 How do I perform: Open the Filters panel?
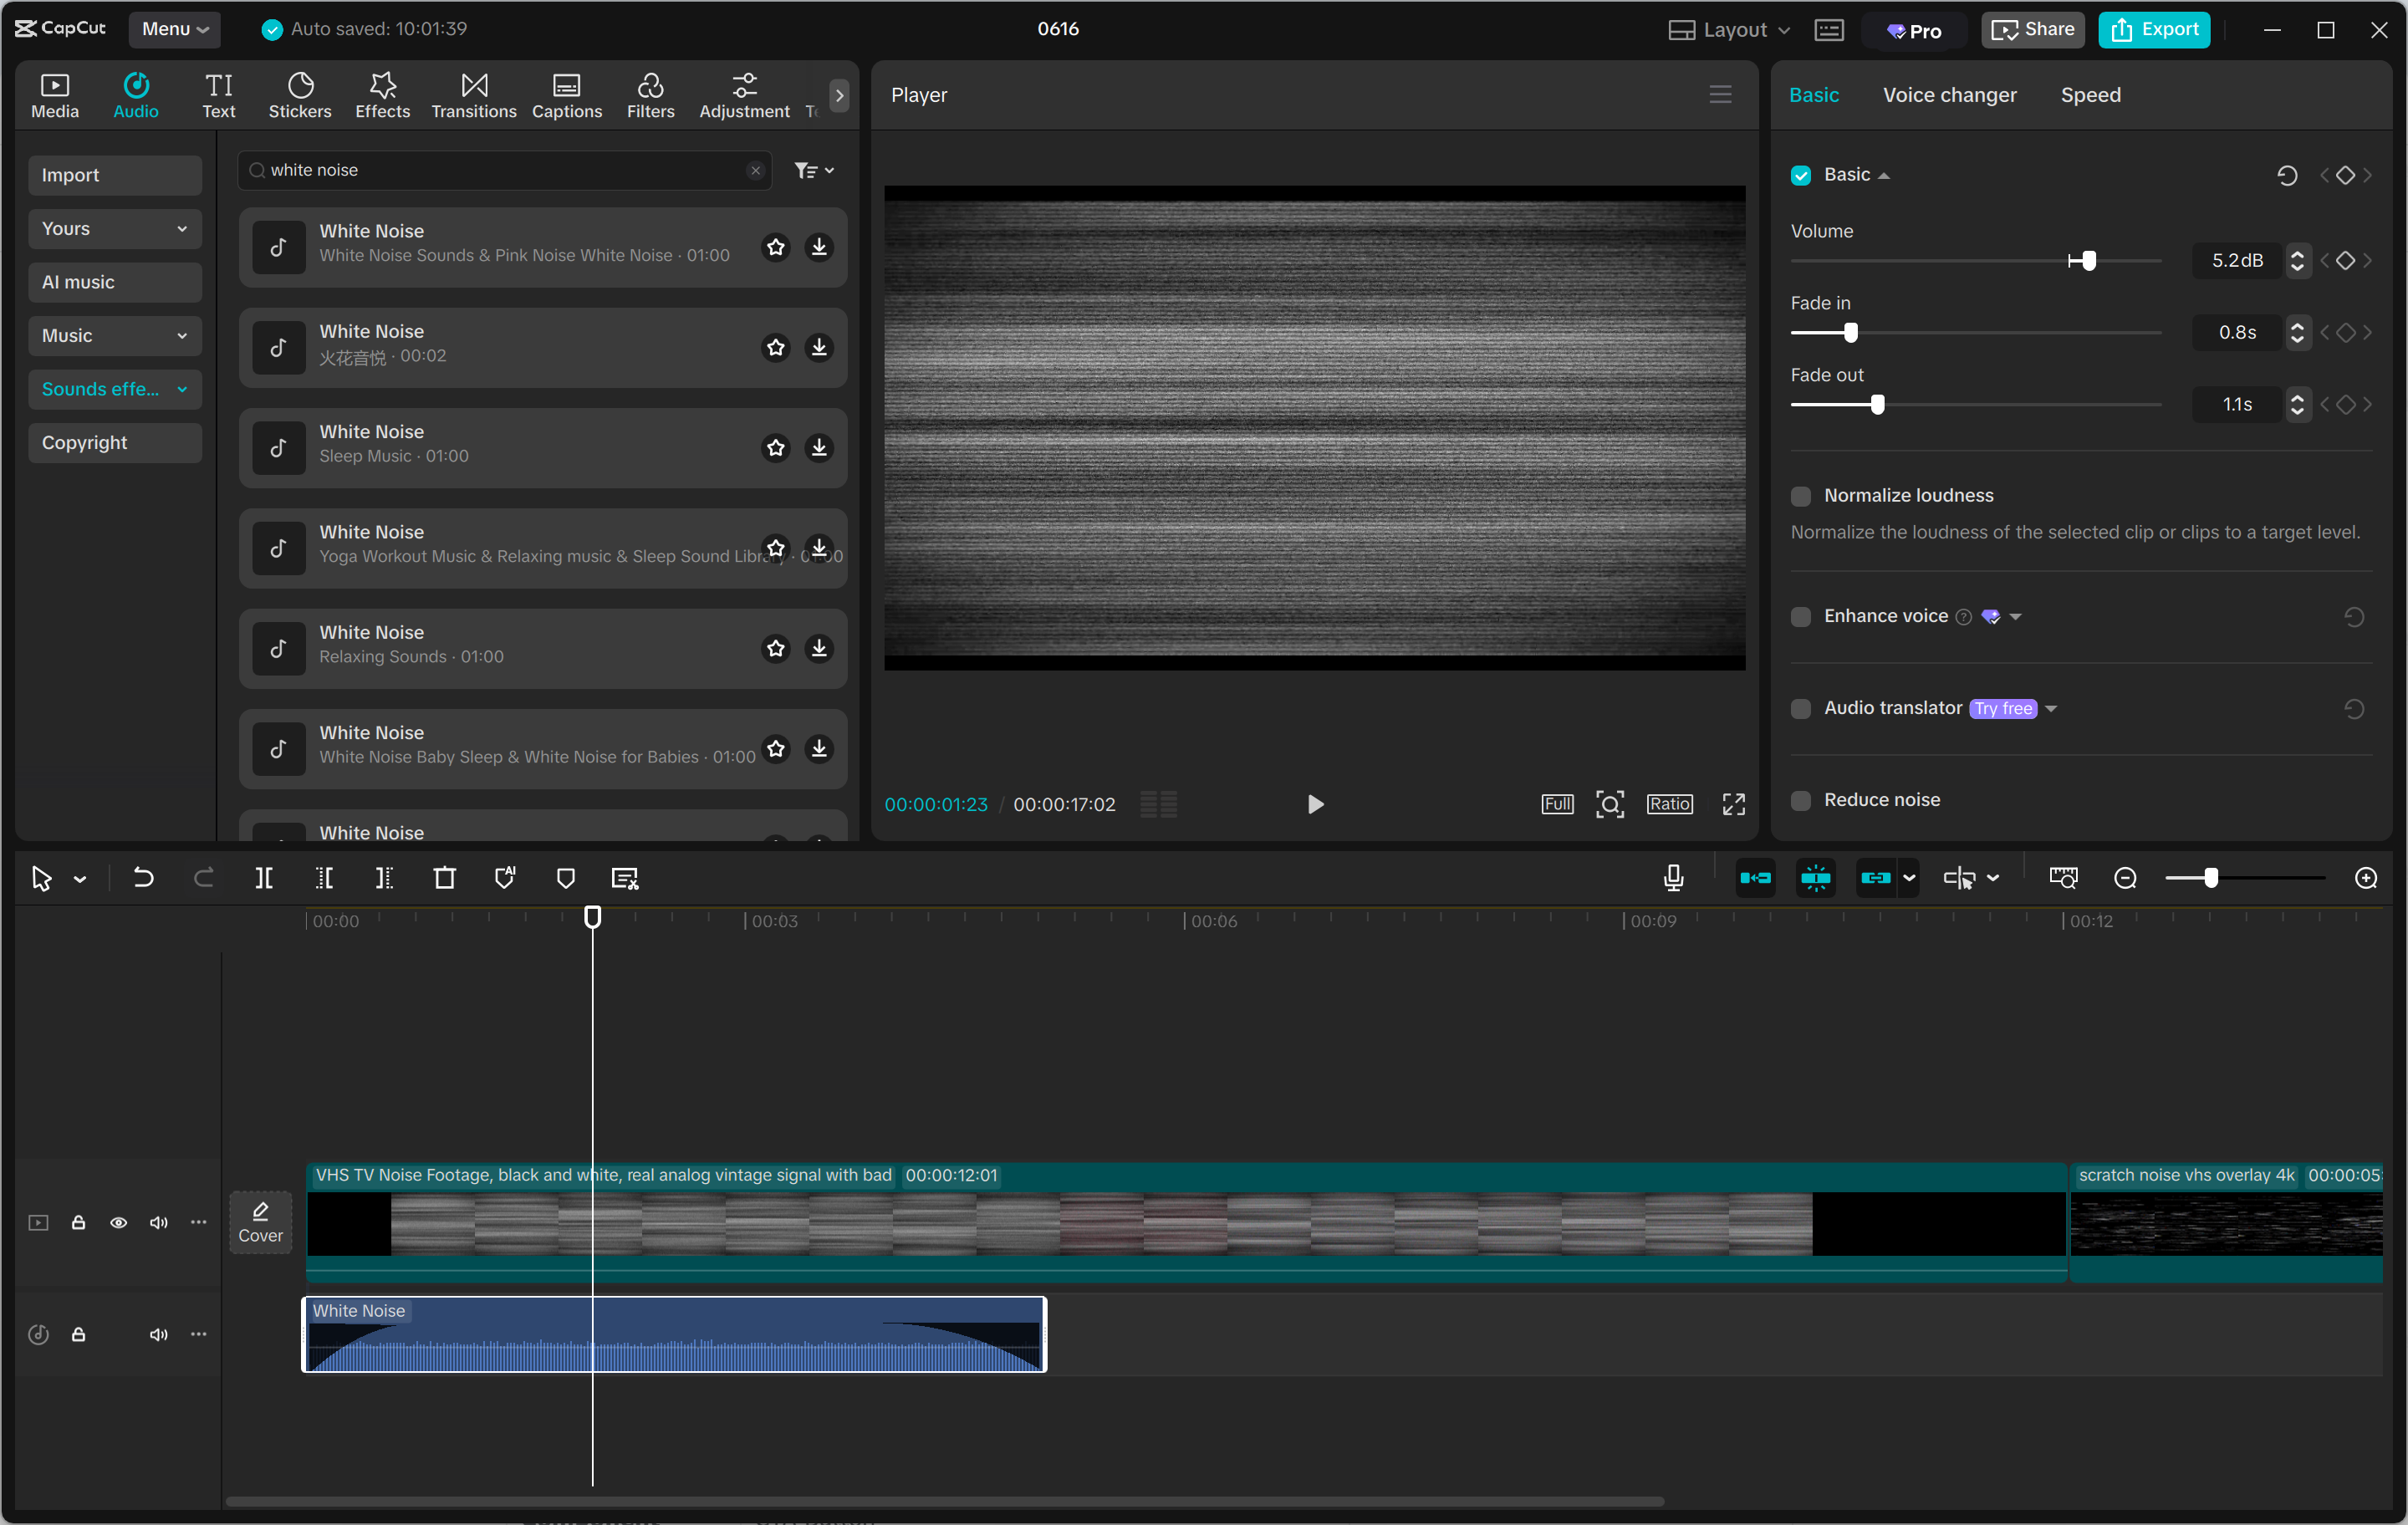click(650, 94)
